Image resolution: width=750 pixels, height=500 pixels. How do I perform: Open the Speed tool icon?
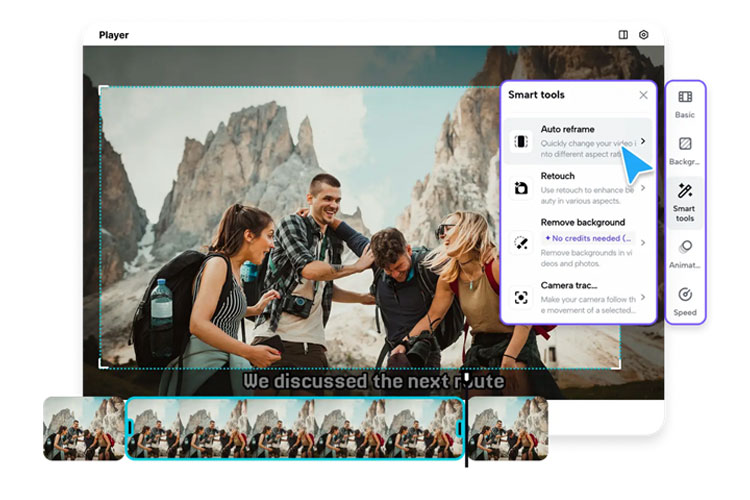coord(685,294)
